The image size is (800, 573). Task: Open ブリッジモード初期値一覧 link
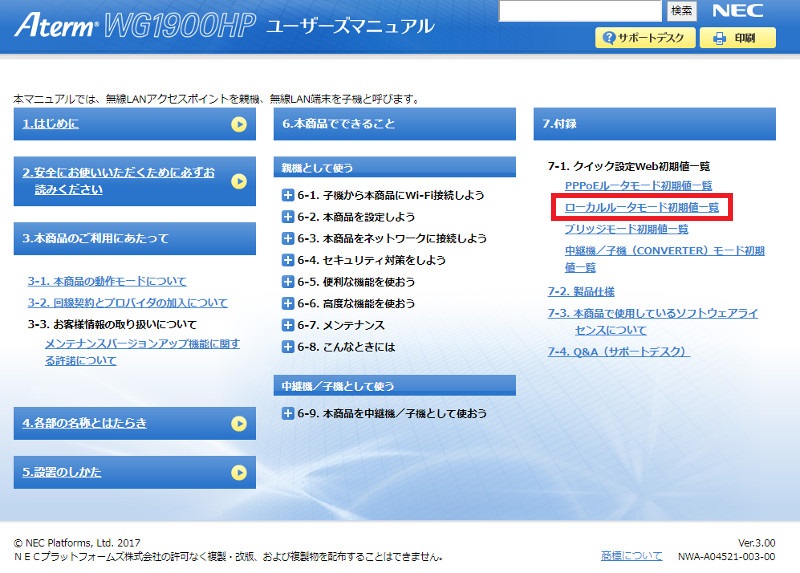[x=627, y=229]
